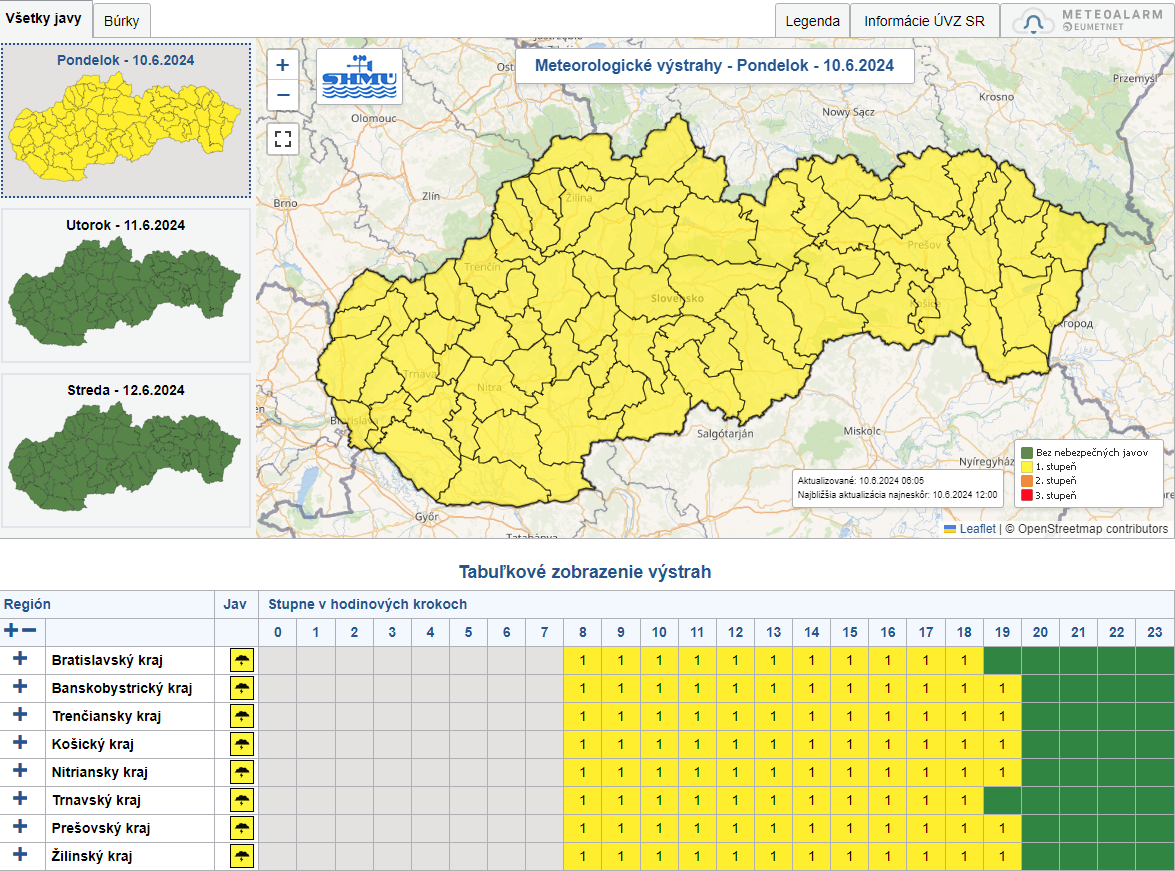
Task: Open the Leaflet attribution link
Action: (x=977, y=529)
